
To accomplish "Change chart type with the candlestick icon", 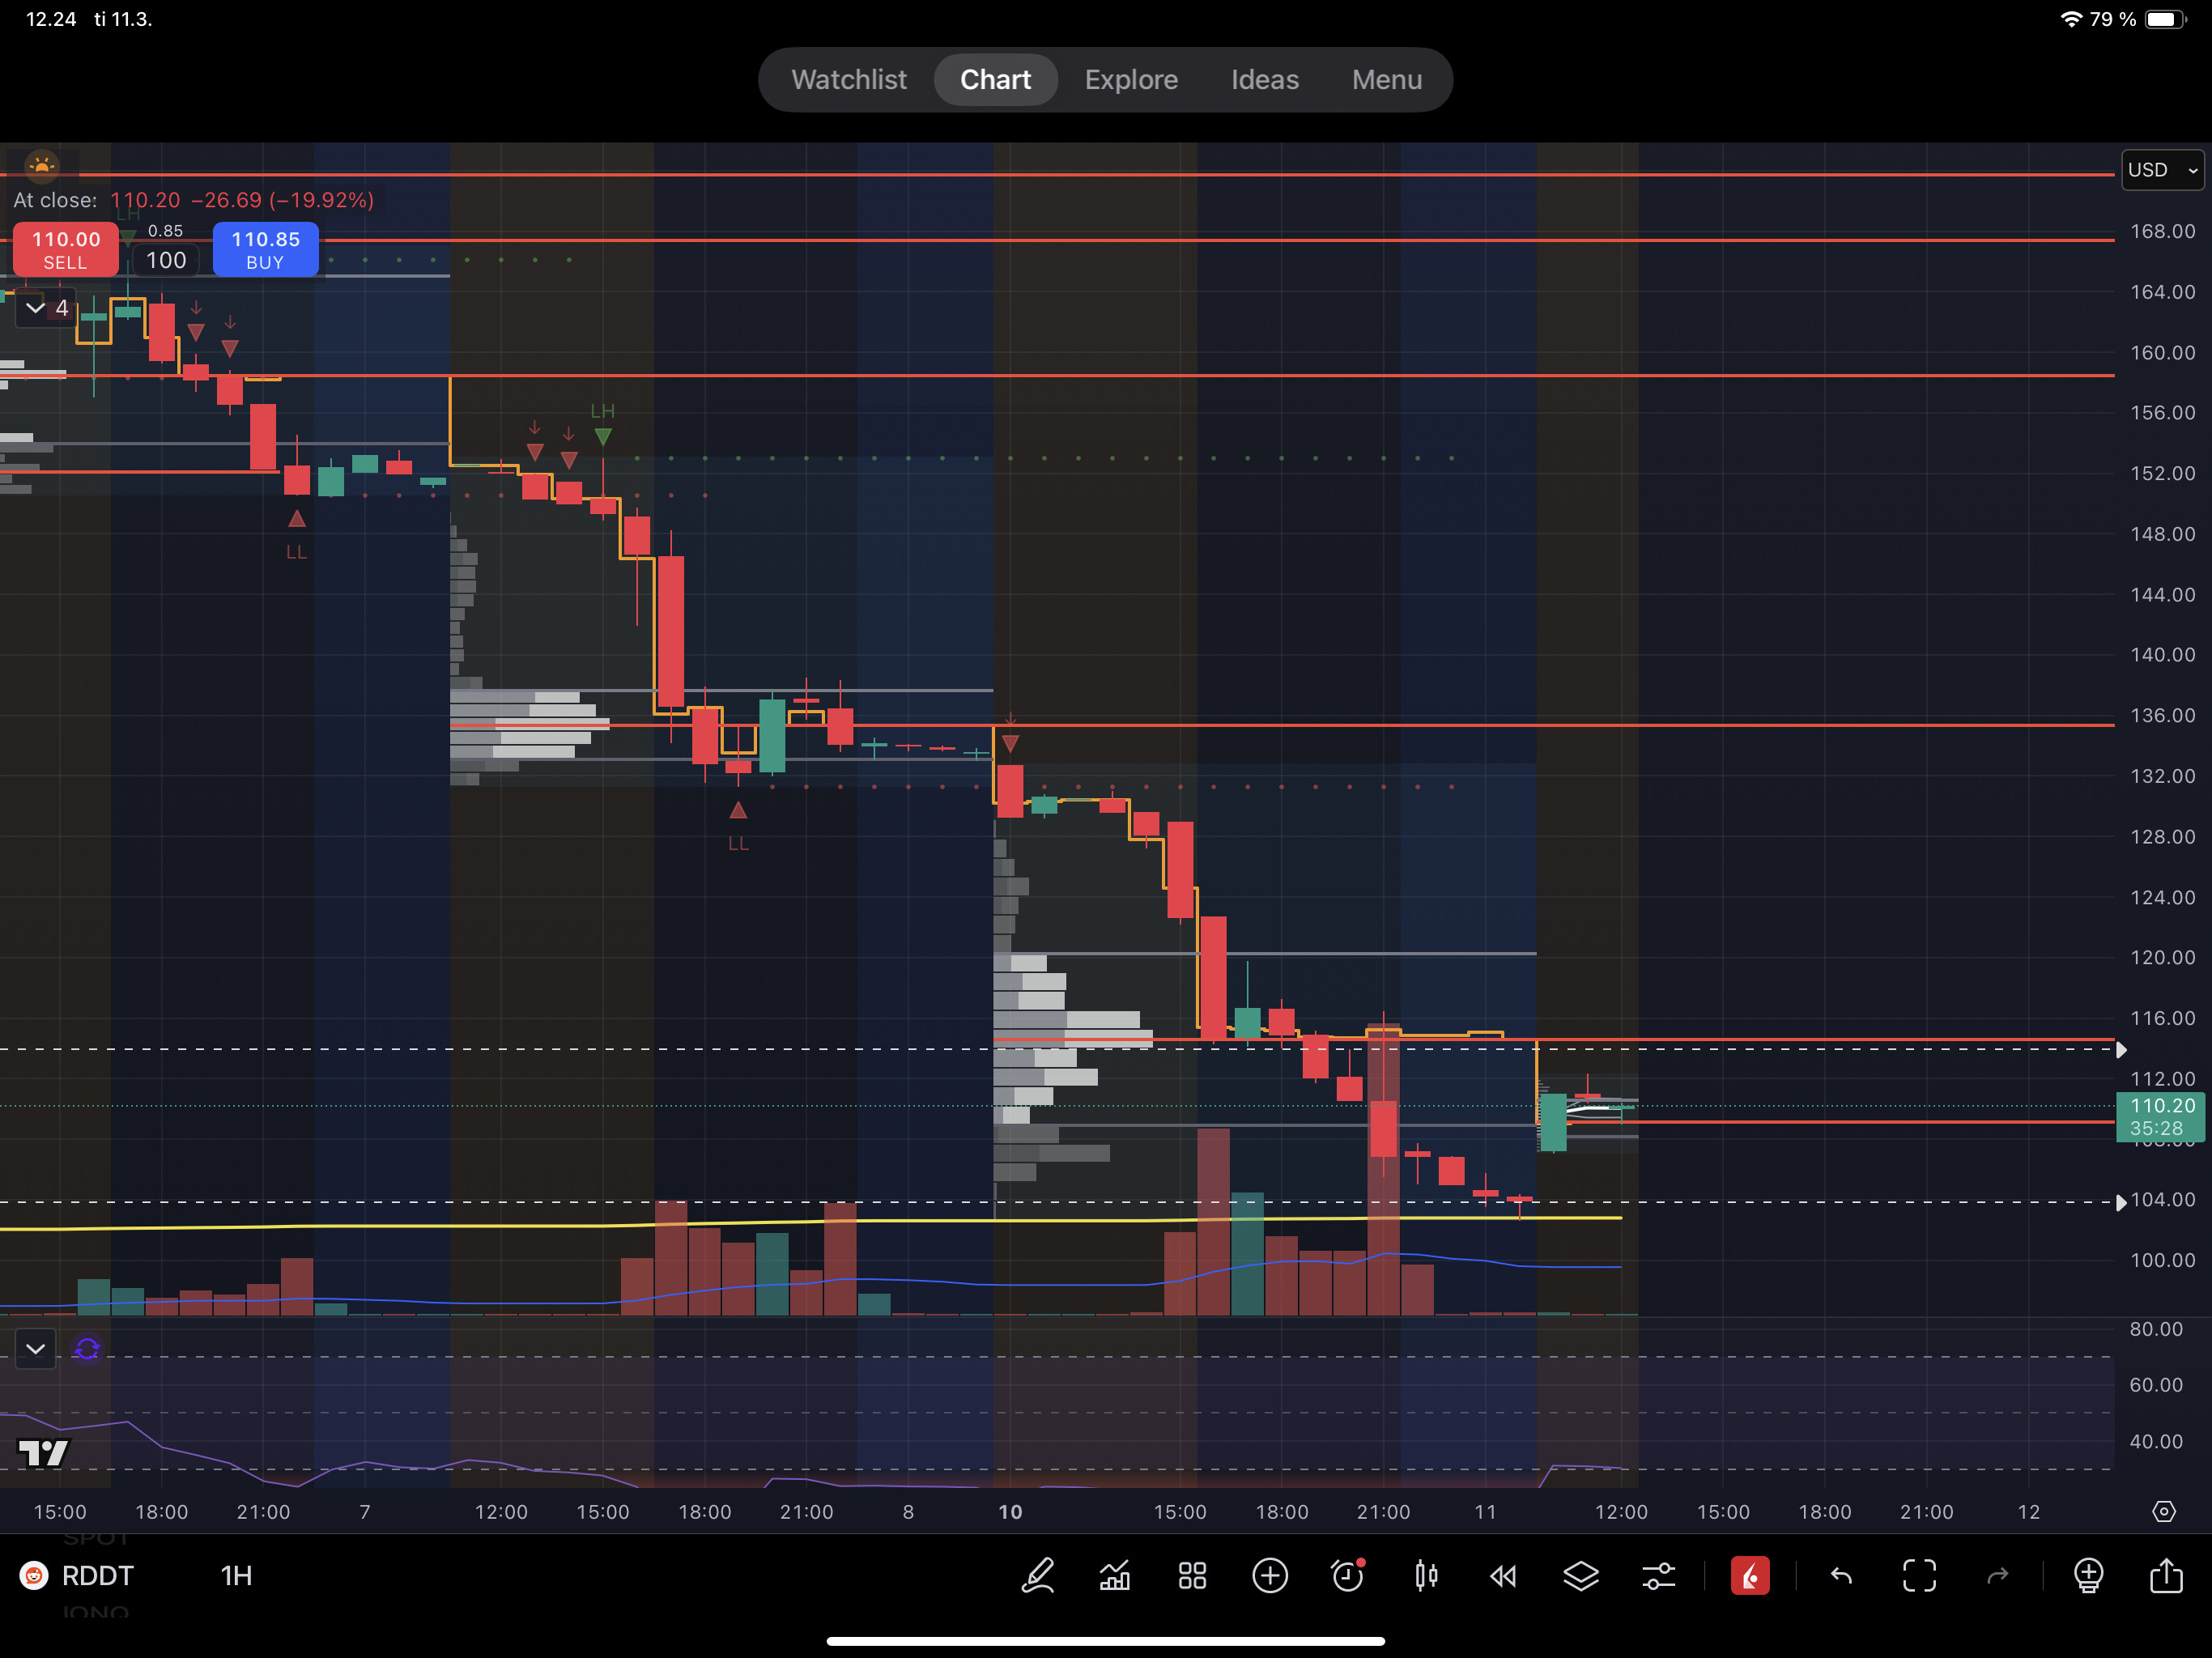I will [x=1426, y=1576].
